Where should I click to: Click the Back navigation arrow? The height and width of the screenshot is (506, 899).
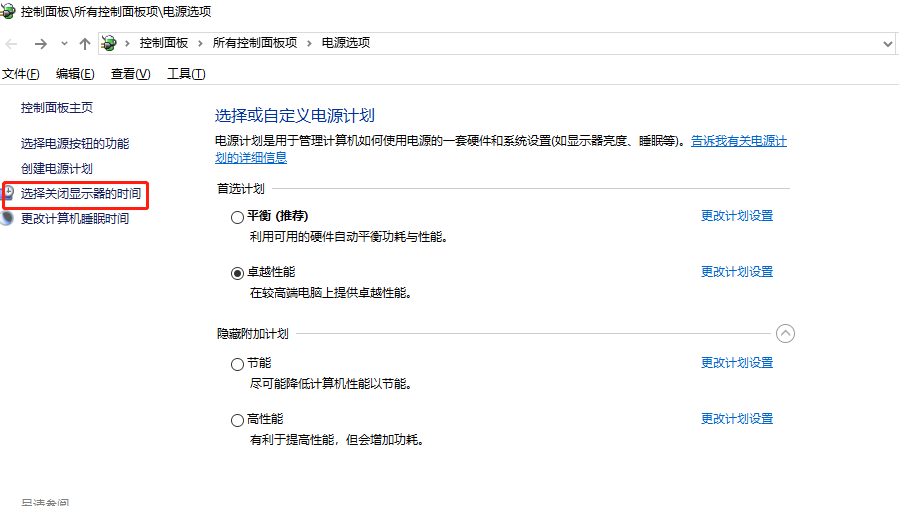(12, 44)
